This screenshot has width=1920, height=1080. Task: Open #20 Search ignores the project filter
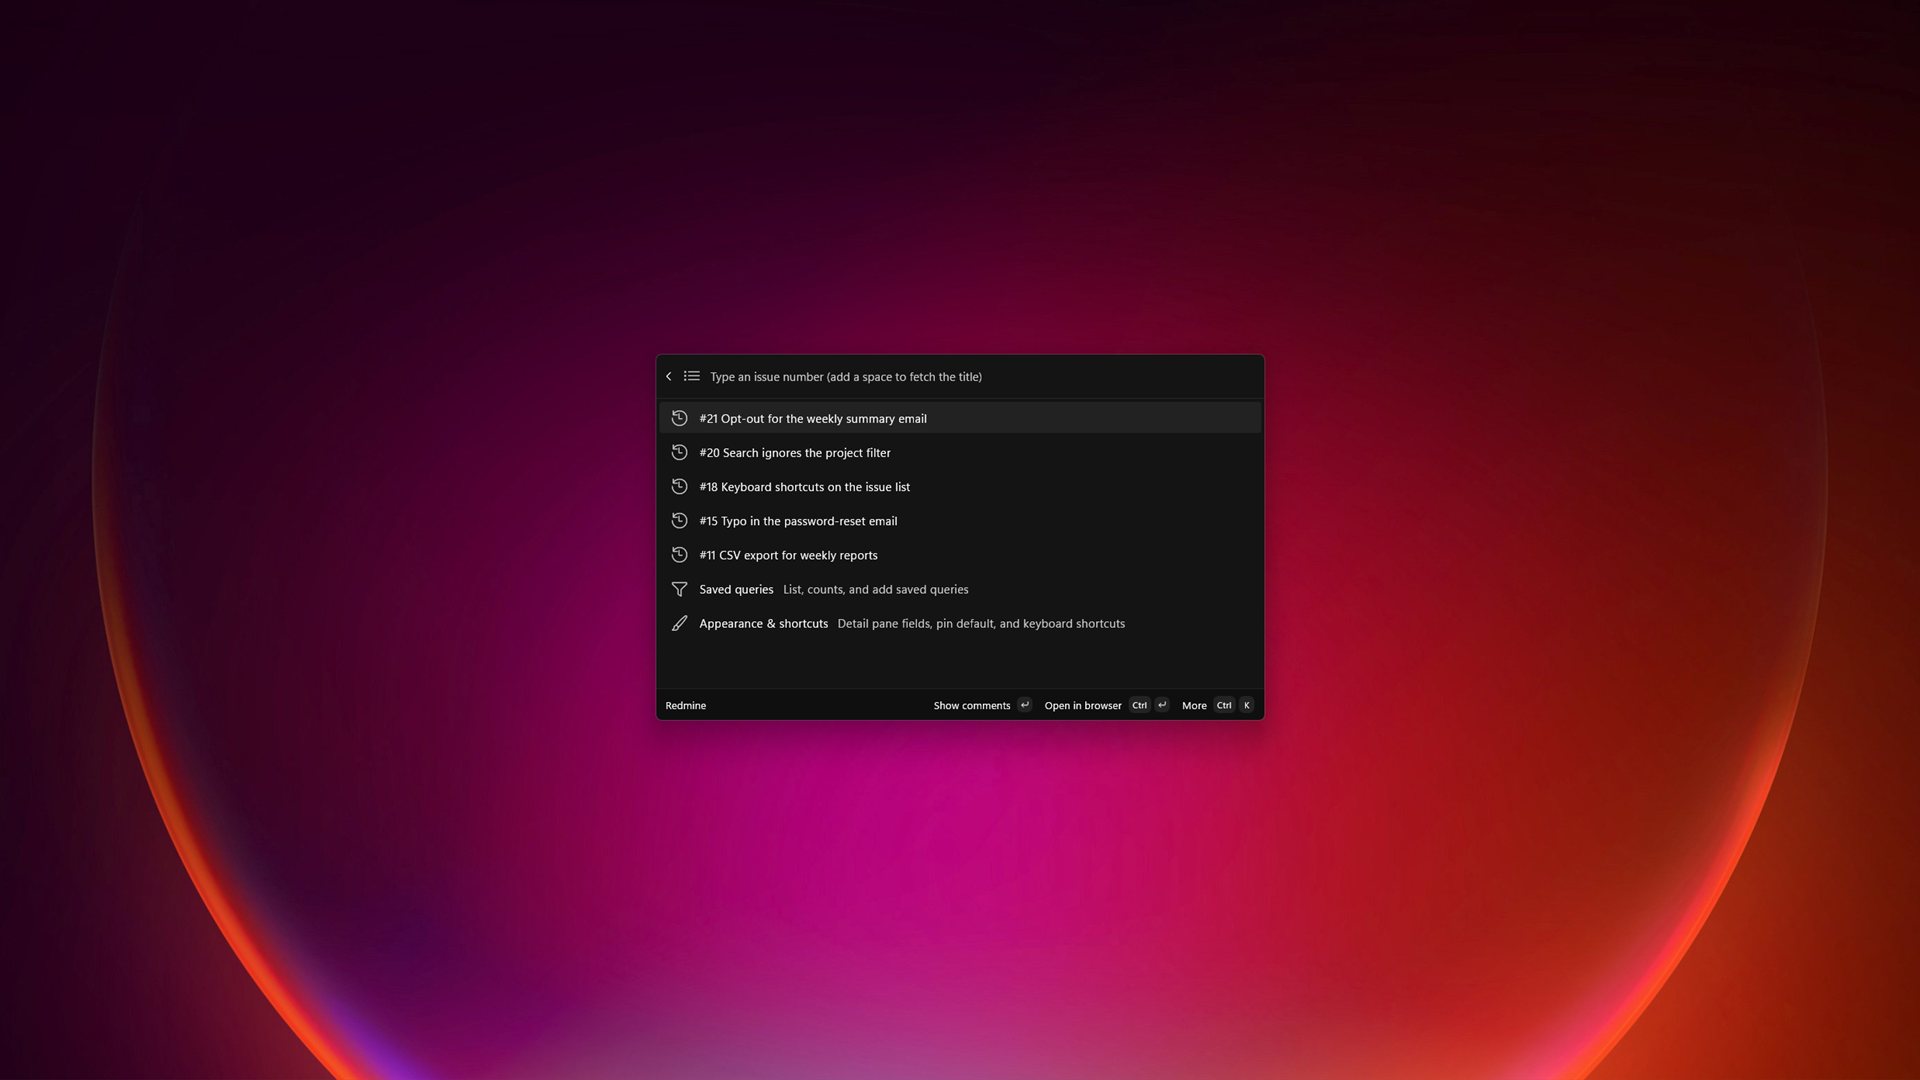pos(960,452)
